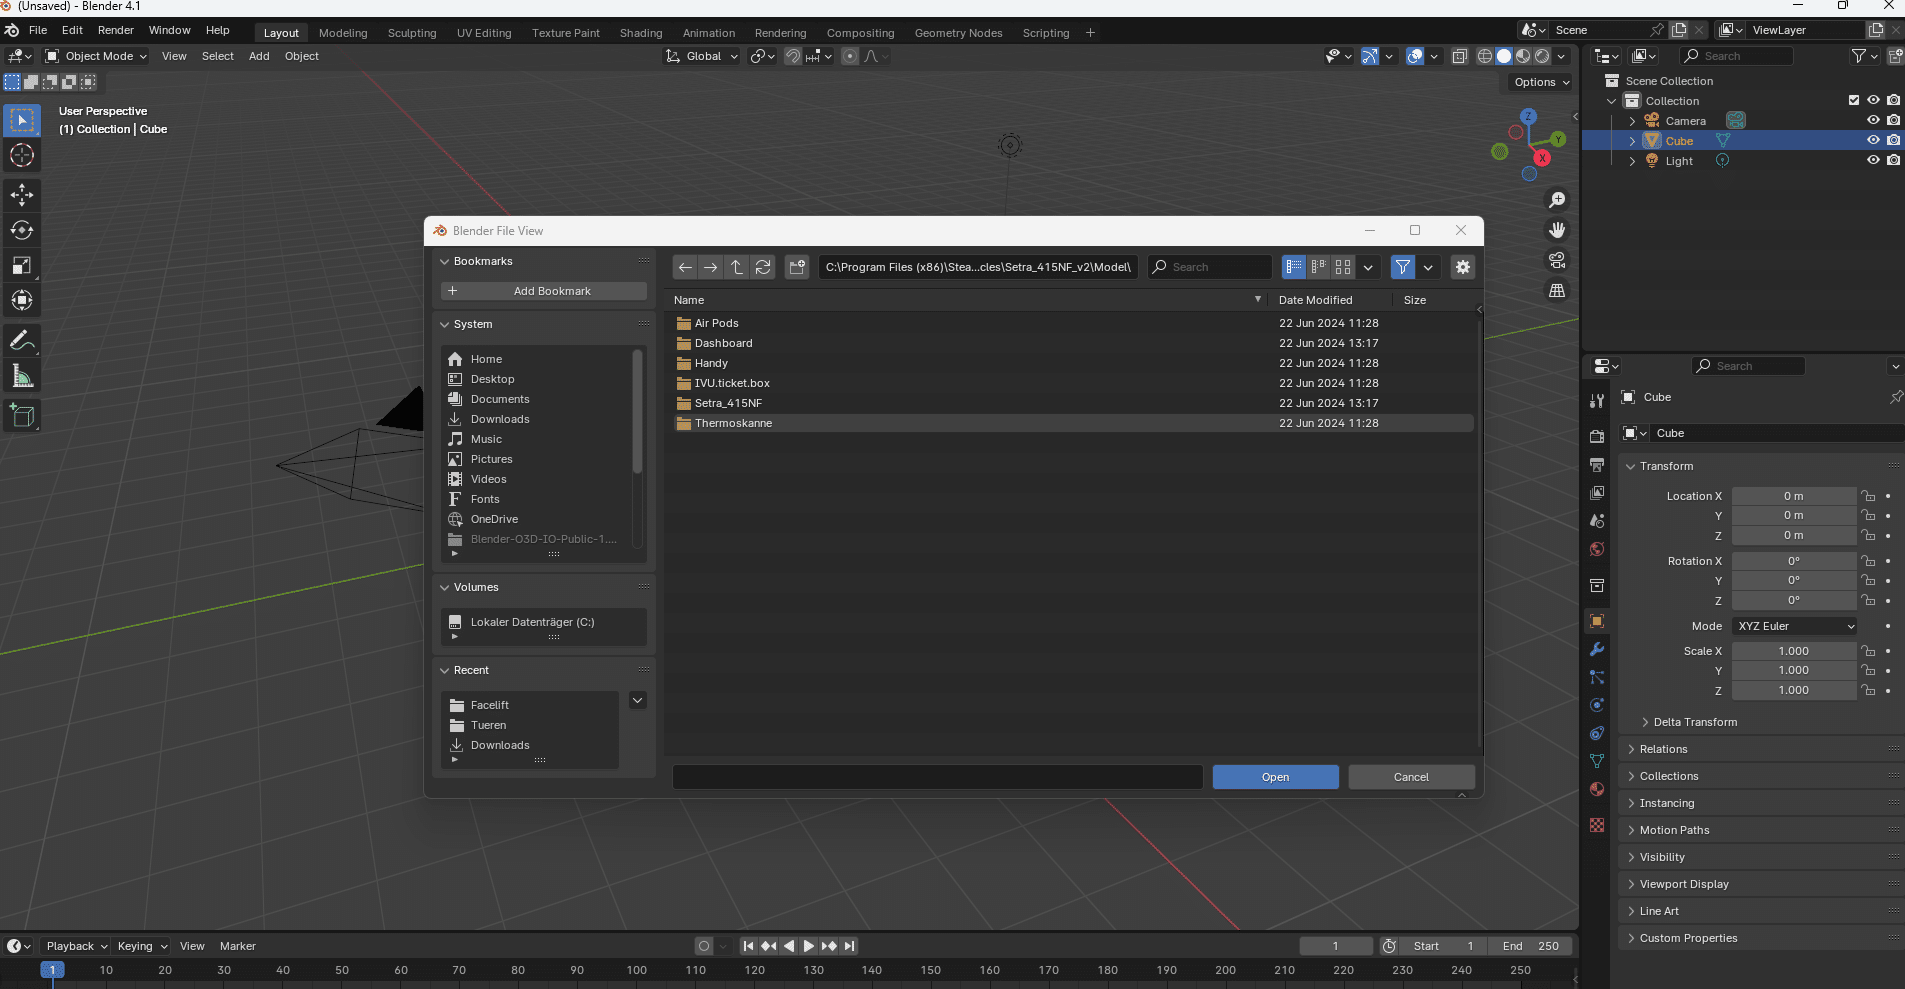The height and width of the screenshot is (989, 1905).
Task: Open the Modifiers wrench tab
Action: tap(1597, 649)
